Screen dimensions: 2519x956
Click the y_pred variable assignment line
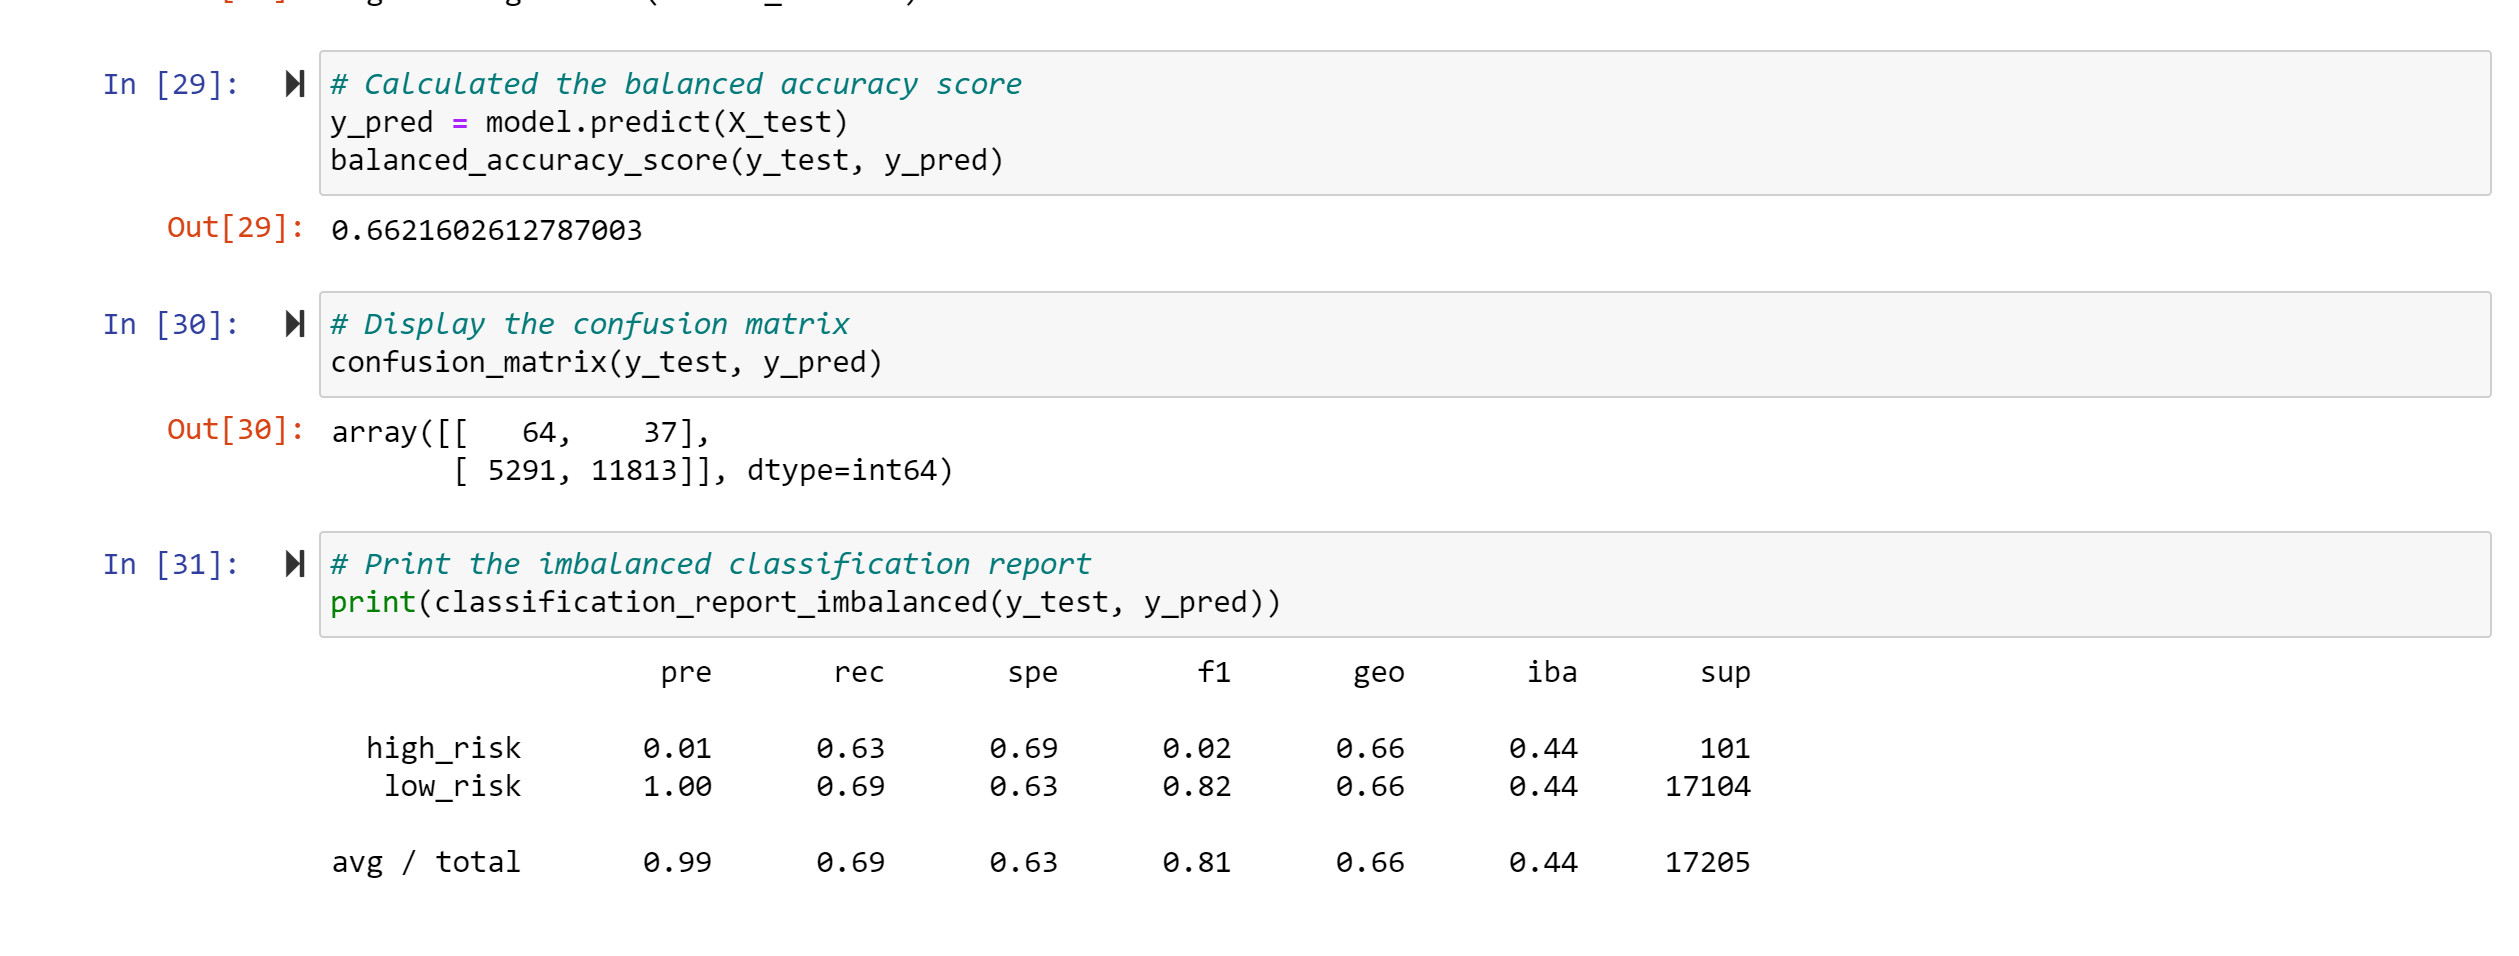tap(590, 121)
